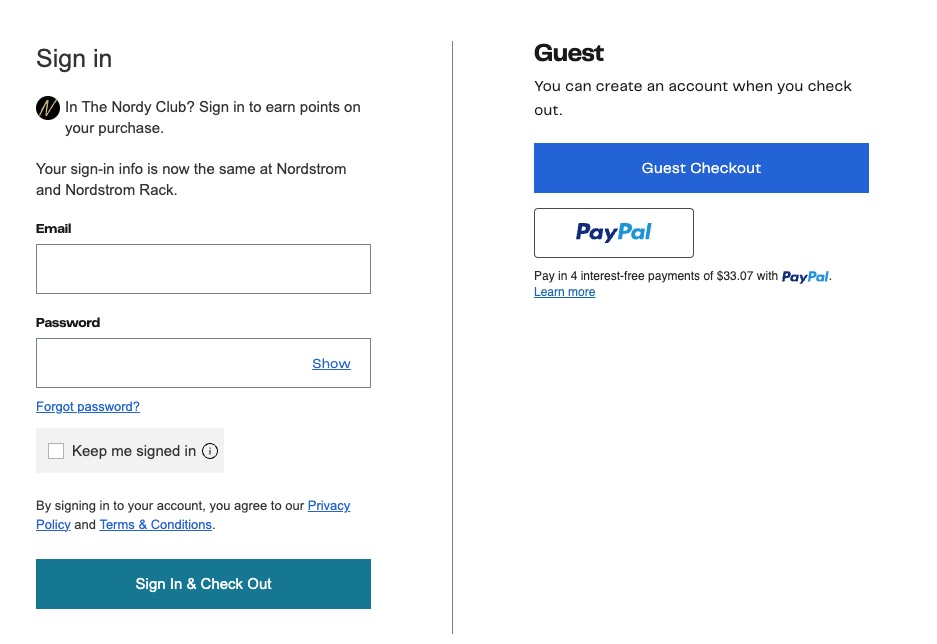Click the Guest heading
Screen dimensions: 937x644
[x=569, y=53]
